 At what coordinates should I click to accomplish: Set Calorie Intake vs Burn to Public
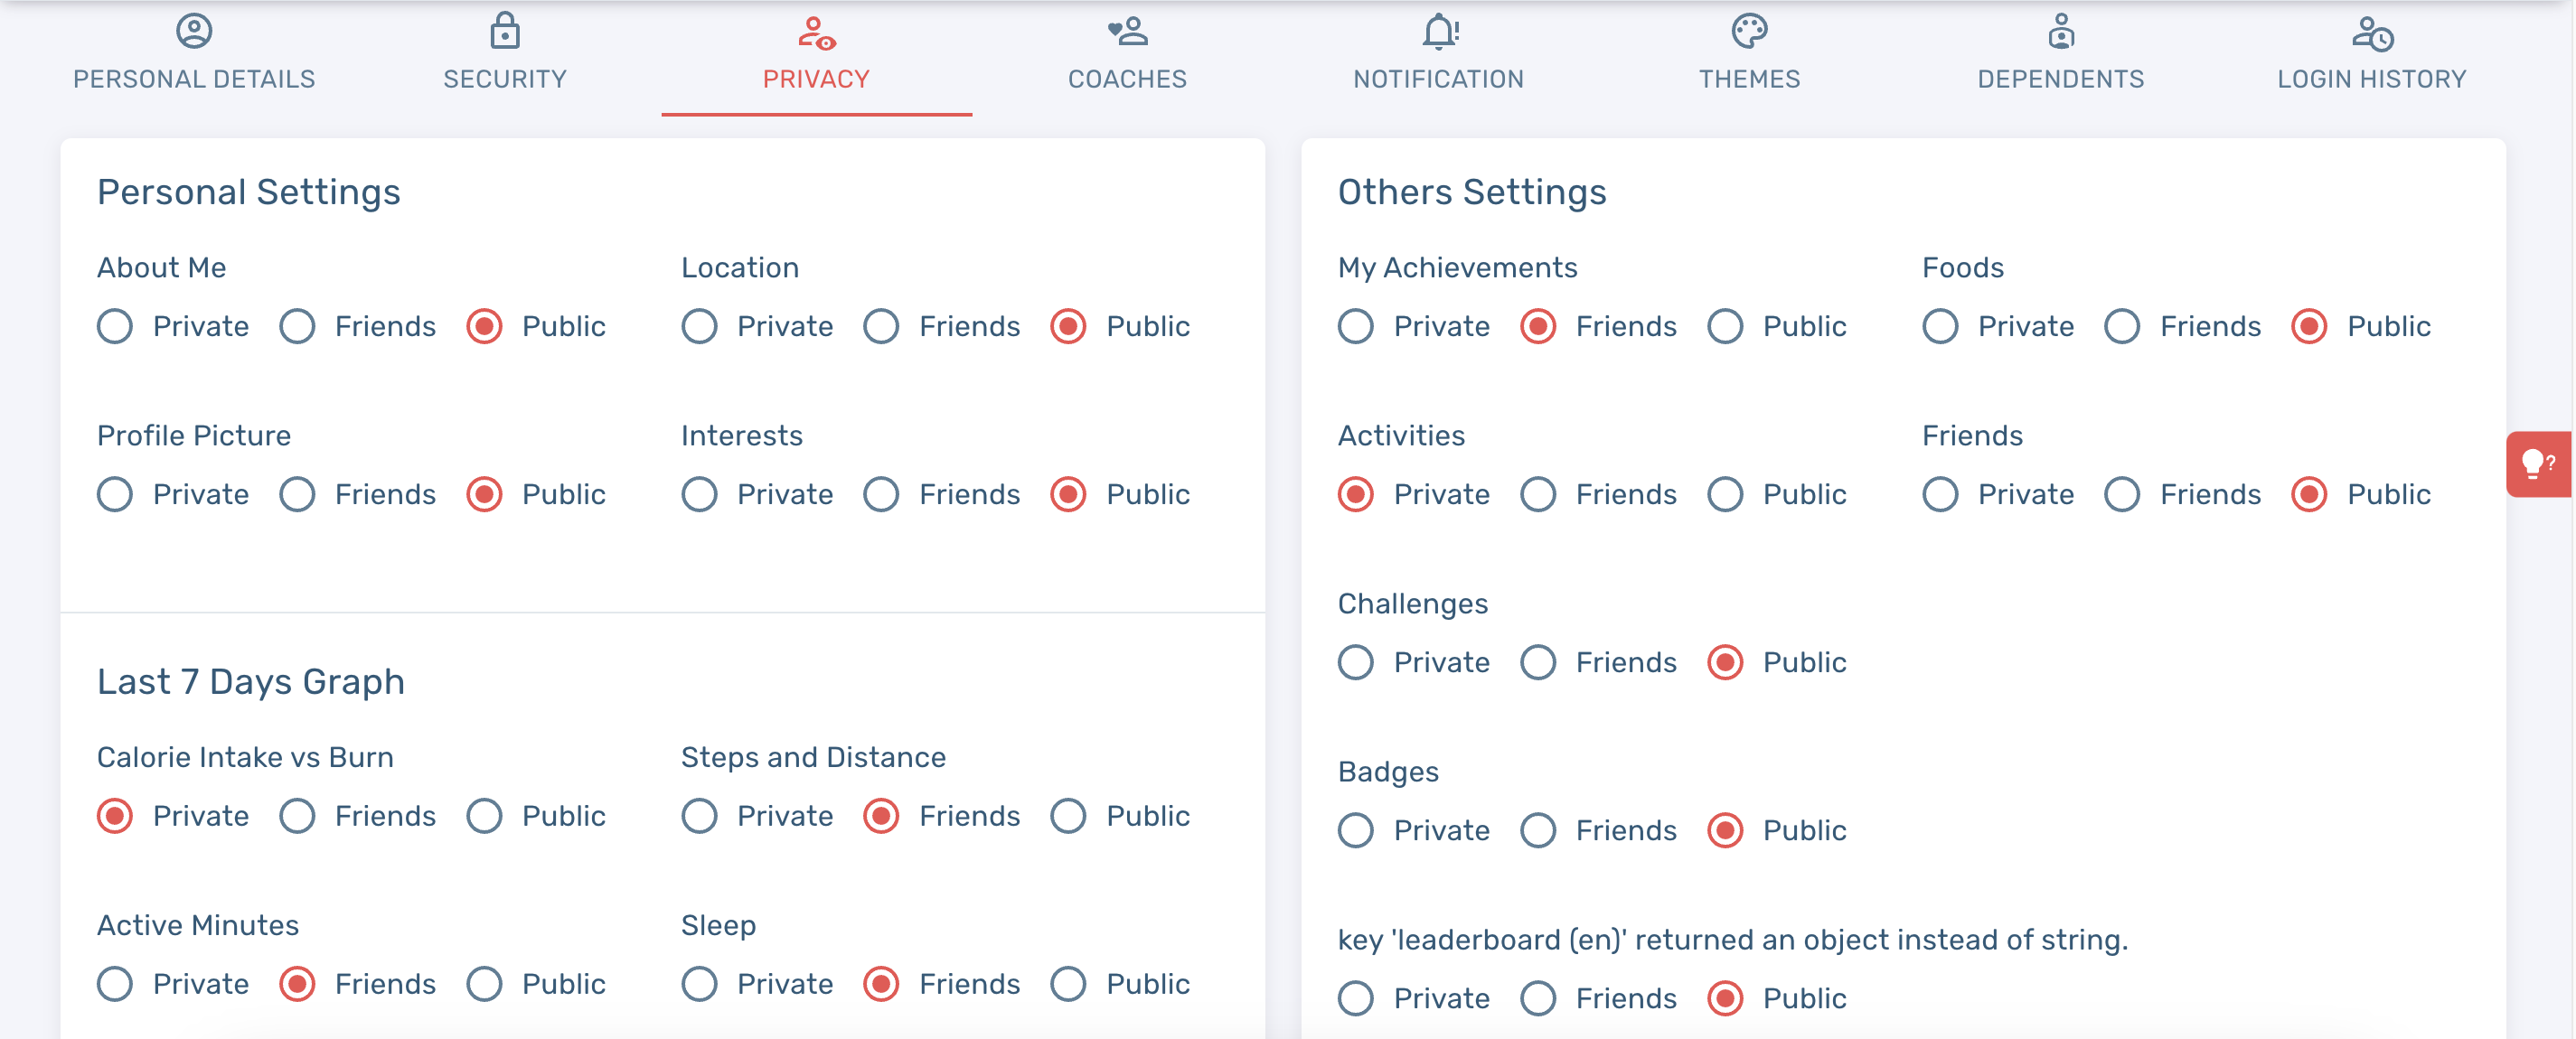click(x=484, y=816)
